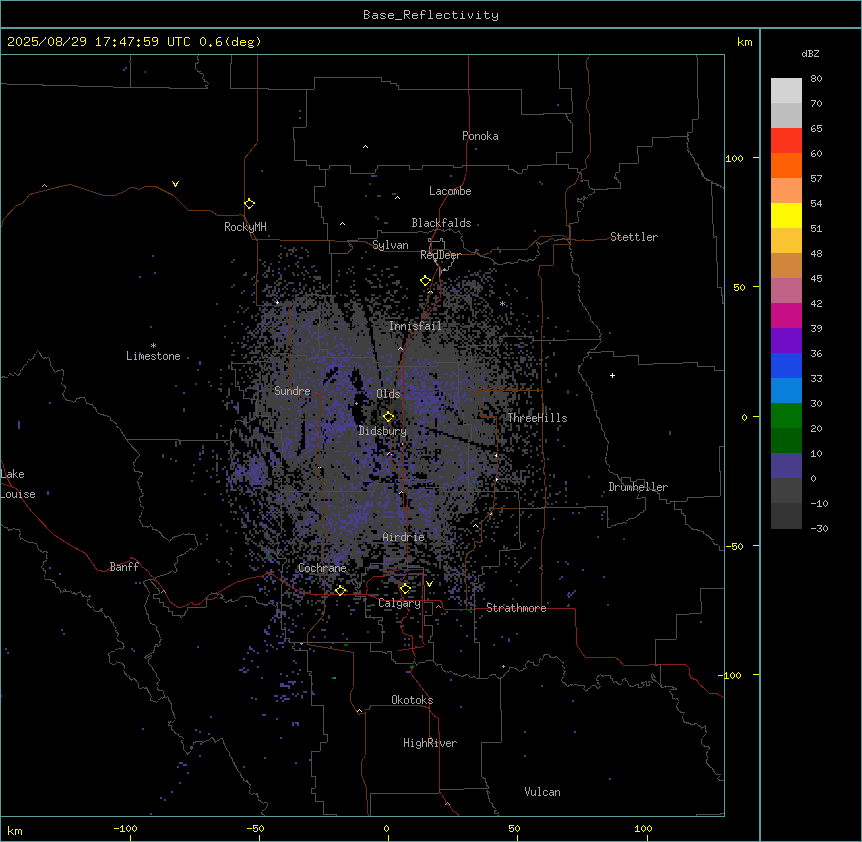This screenshot has width=862, height=842.
Task: Click the bottom axis -100 km tick label
Action: [125, 828]
